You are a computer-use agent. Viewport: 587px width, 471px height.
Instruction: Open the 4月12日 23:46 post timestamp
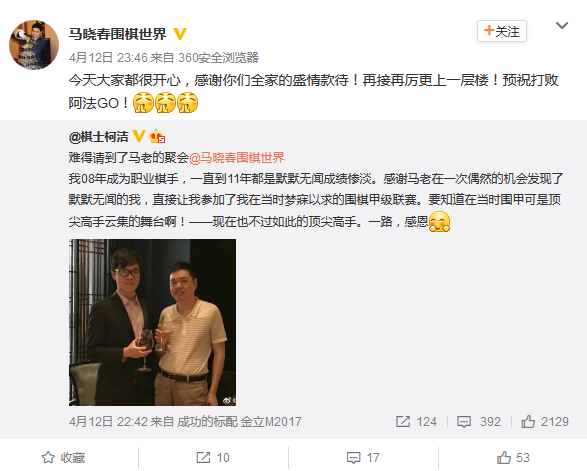(x=108, y=57)
